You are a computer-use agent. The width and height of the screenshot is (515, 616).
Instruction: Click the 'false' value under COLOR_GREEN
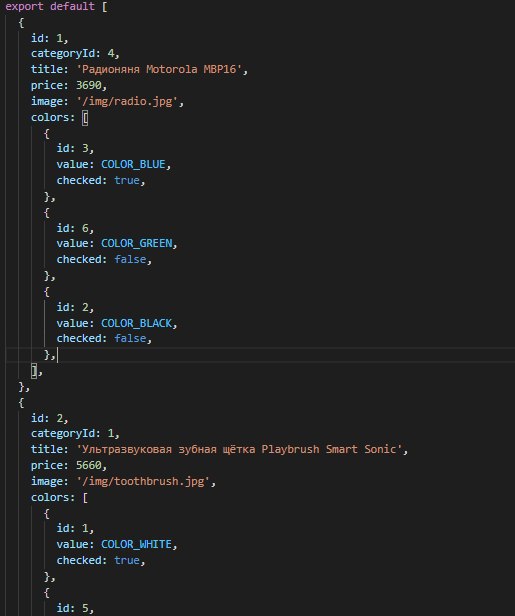130,260
